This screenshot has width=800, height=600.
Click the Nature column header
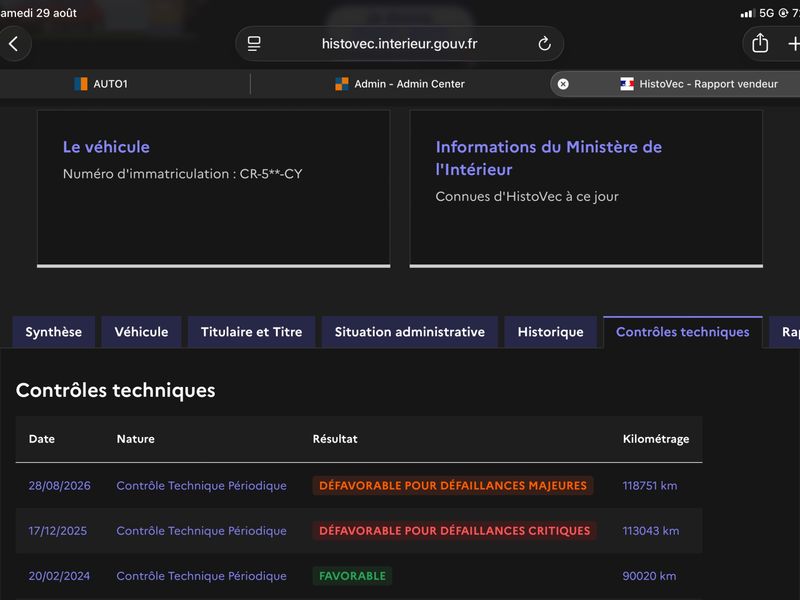click(136, 439)
